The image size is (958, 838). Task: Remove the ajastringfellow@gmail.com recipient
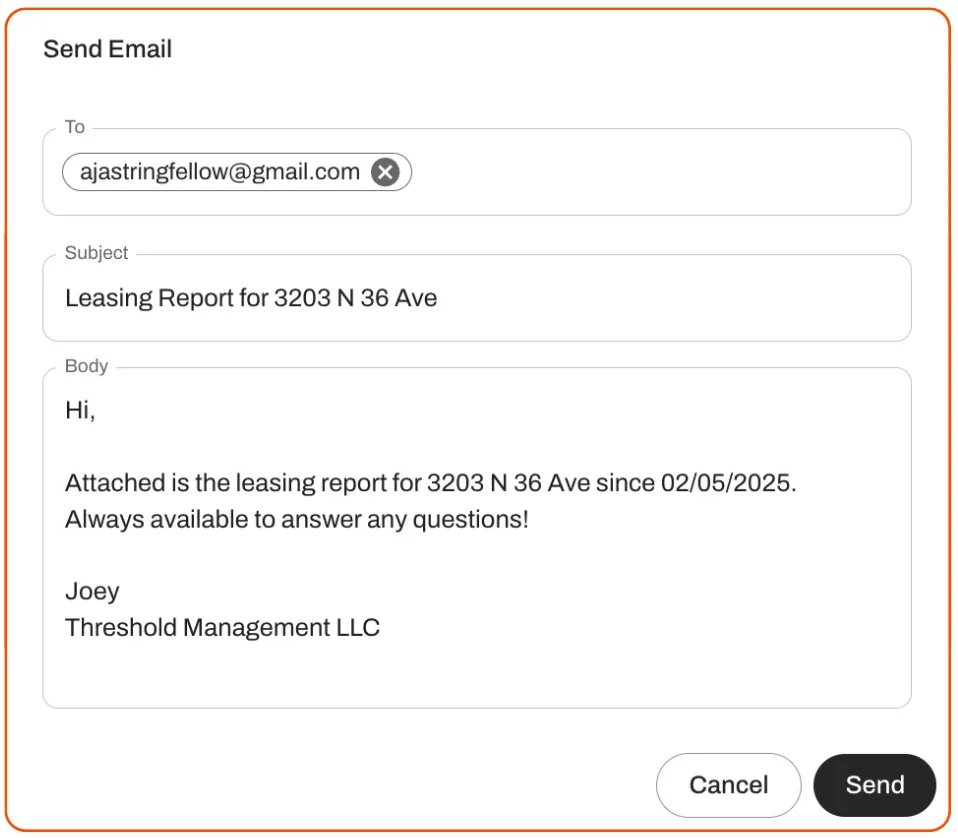click(x=385, y=172)
